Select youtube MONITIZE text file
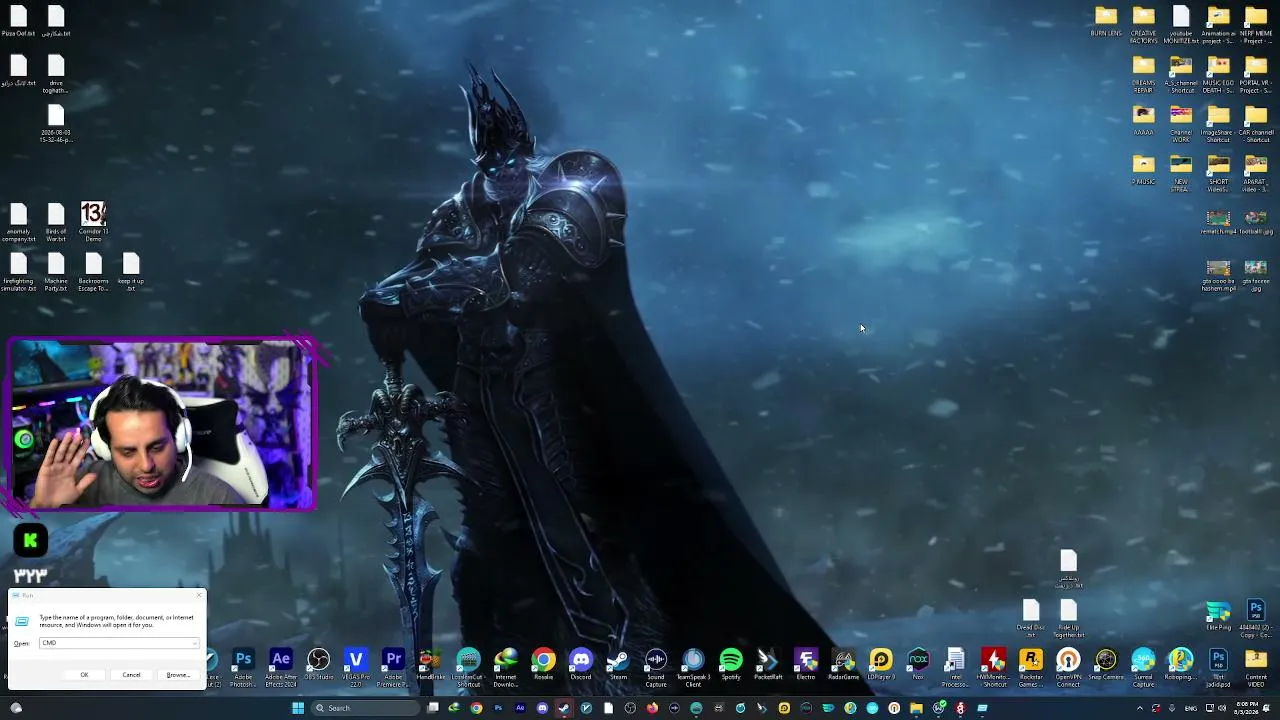 click(x=1181, y=25)
